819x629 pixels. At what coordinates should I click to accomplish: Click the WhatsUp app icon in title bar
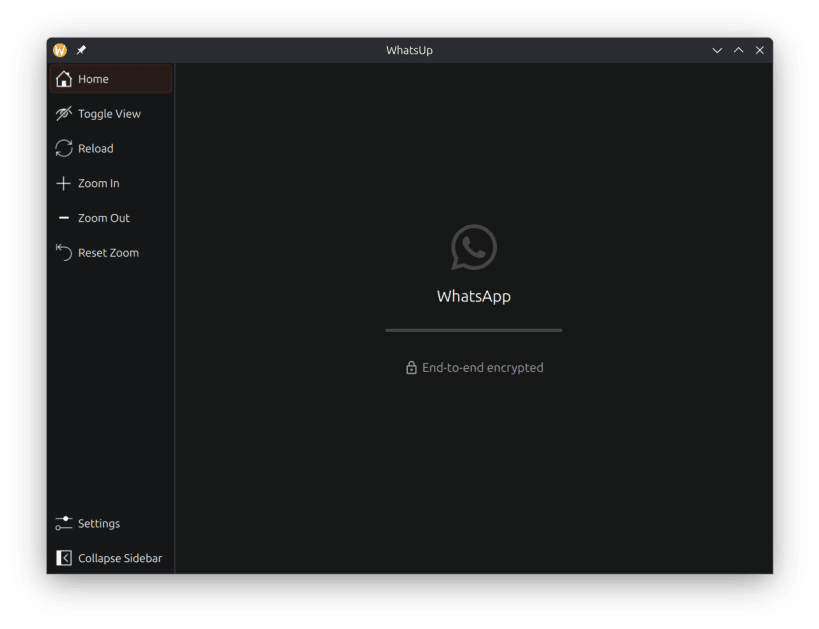point(60,50)
